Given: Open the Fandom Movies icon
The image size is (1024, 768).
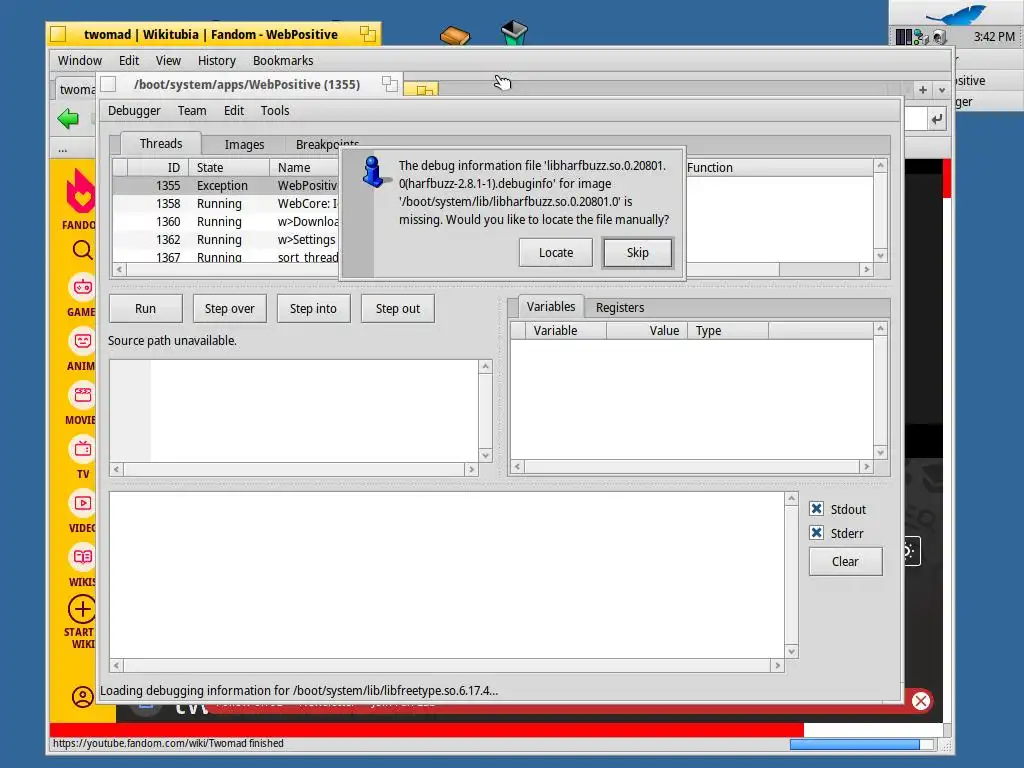Looking at the screenshot, I should (82, 394).
